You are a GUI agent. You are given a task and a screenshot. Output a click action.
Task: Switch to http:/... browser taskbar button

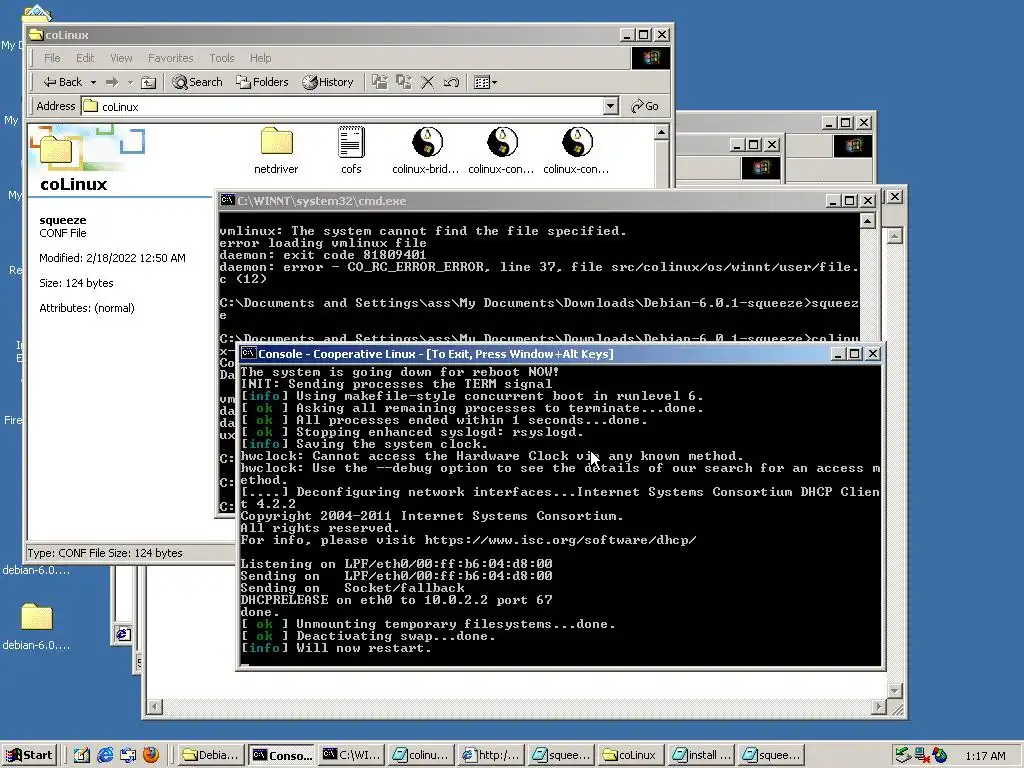(492, 755)
